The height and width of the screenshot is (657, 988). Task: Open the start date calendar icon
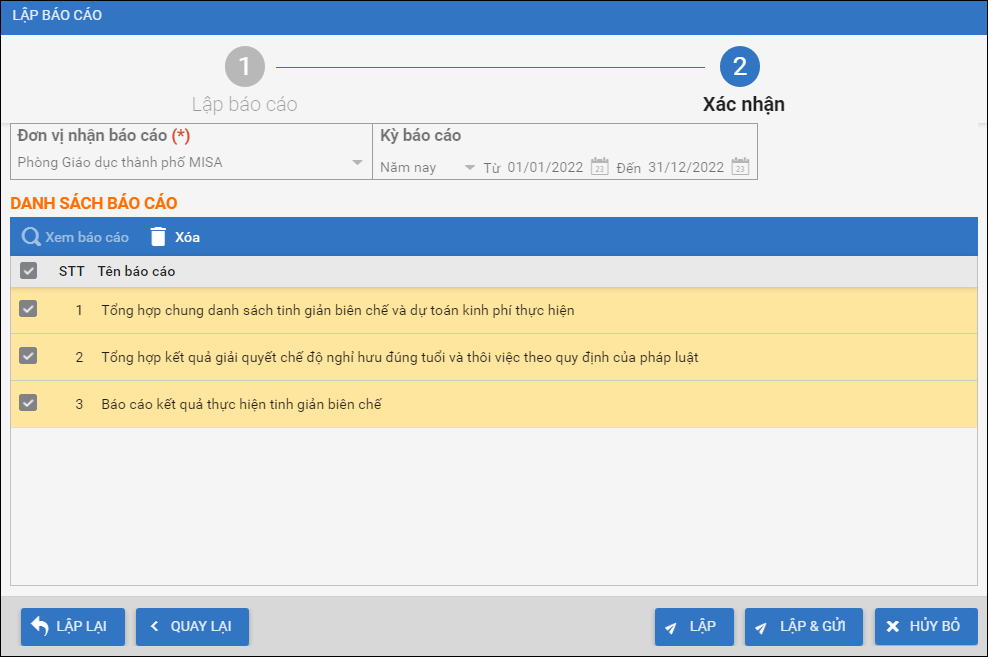(x=599, y=167)
